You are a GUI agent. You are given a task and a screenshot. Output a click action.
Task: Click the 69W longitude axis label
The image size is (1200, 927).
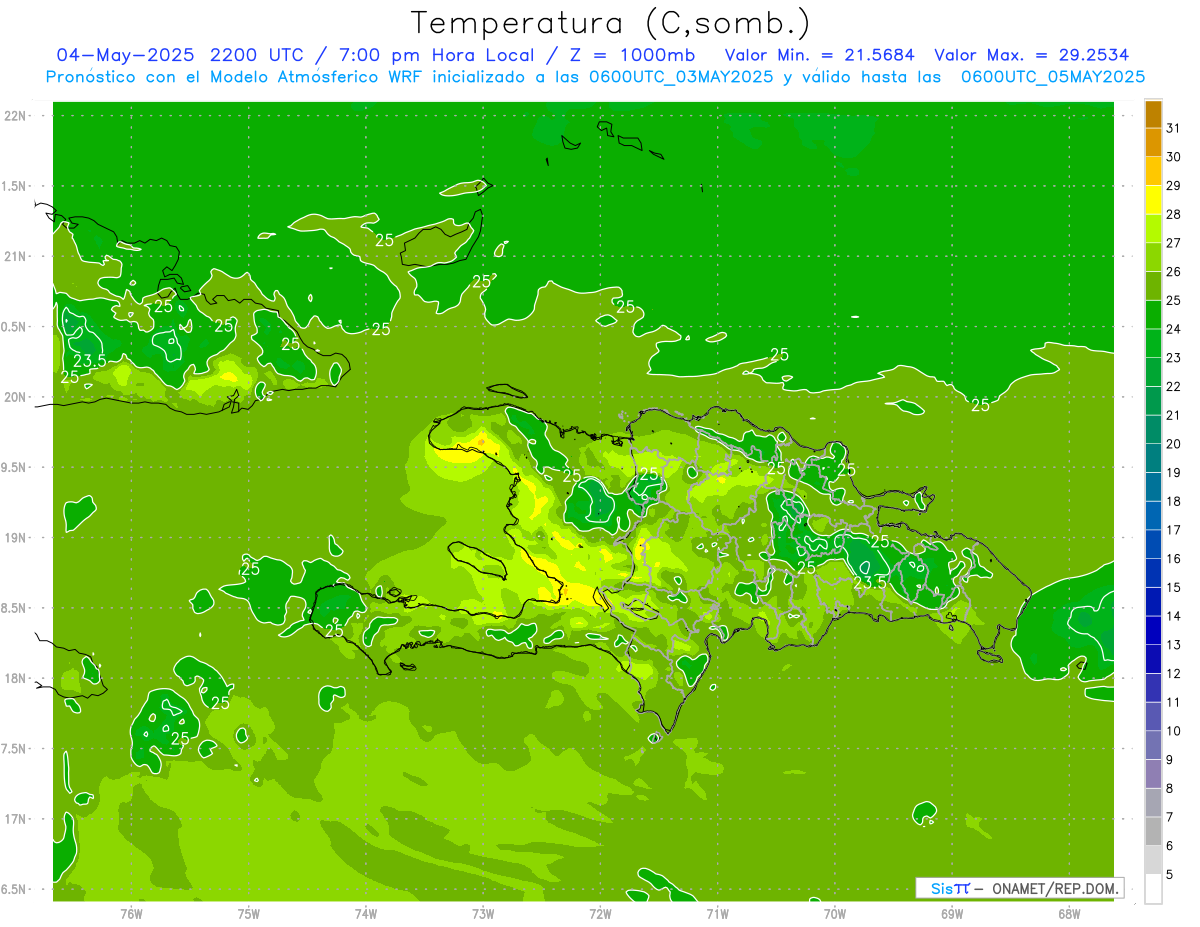pyautogui.click(x=952, y=913)
